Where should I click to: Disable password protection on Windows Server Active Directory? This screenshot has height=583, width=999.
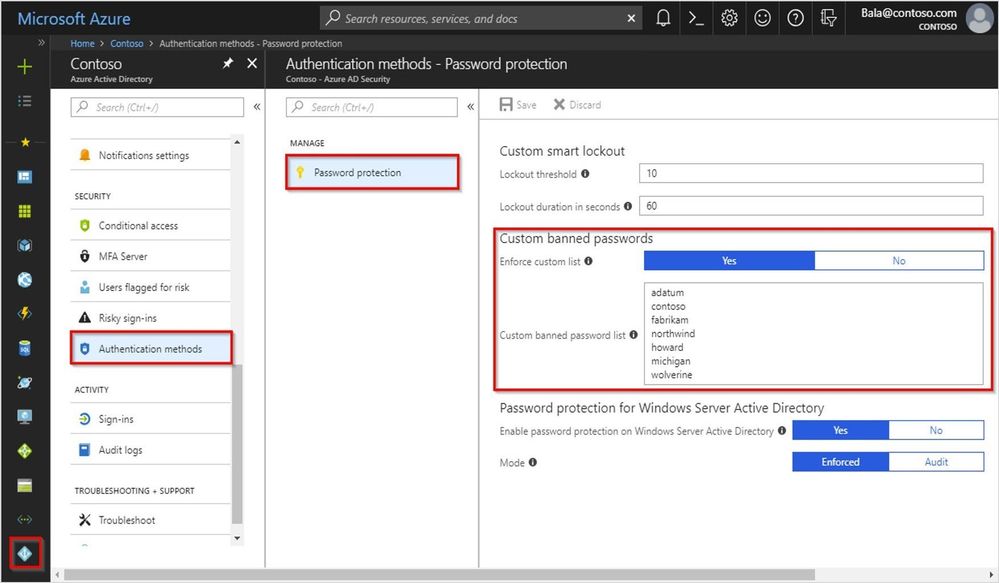coord(936,430)
